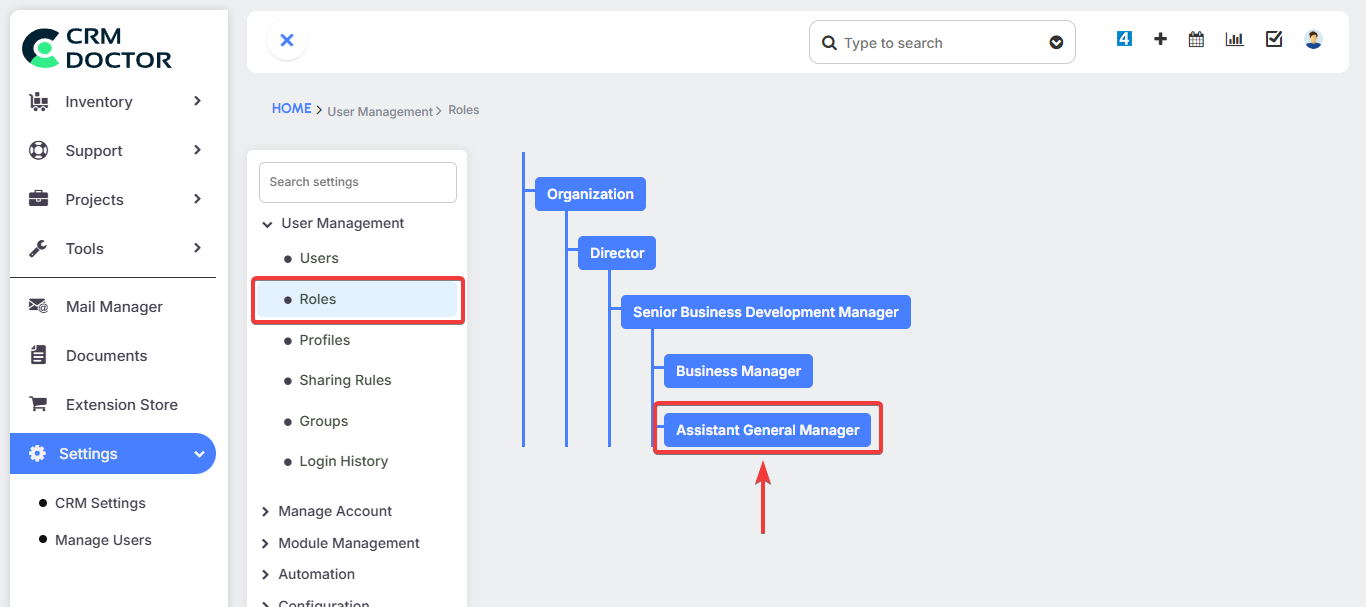The height and width of the screenshot is (607, 1366).
Task: Select the Director role node
Action: pyautogui.click(x=617, y=253)
